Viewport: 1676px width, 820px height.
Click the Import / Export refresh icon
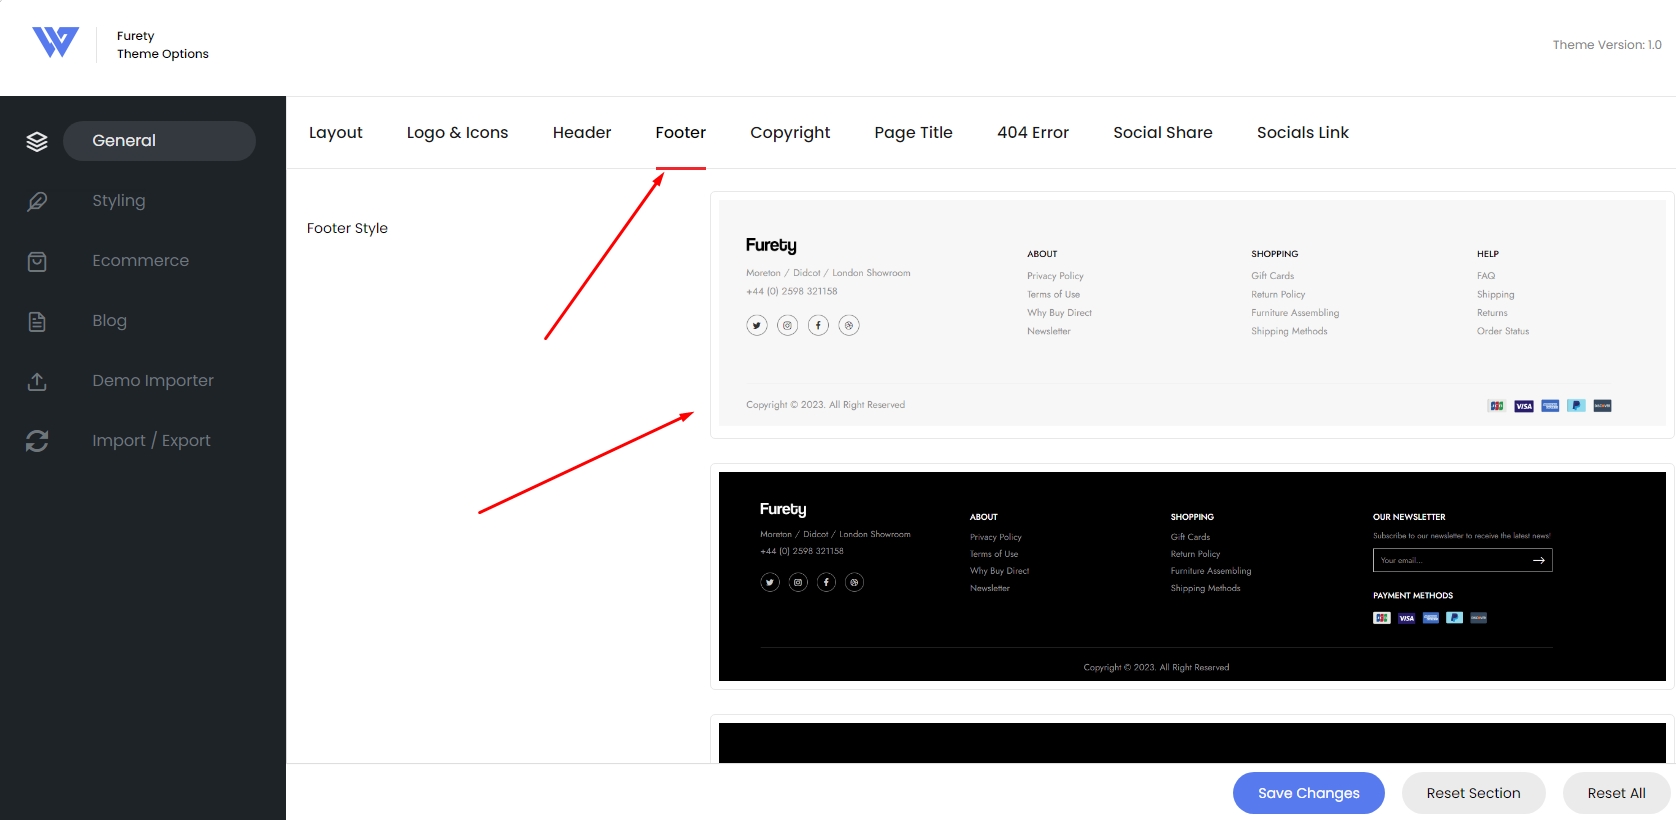[x=37, y=441]
